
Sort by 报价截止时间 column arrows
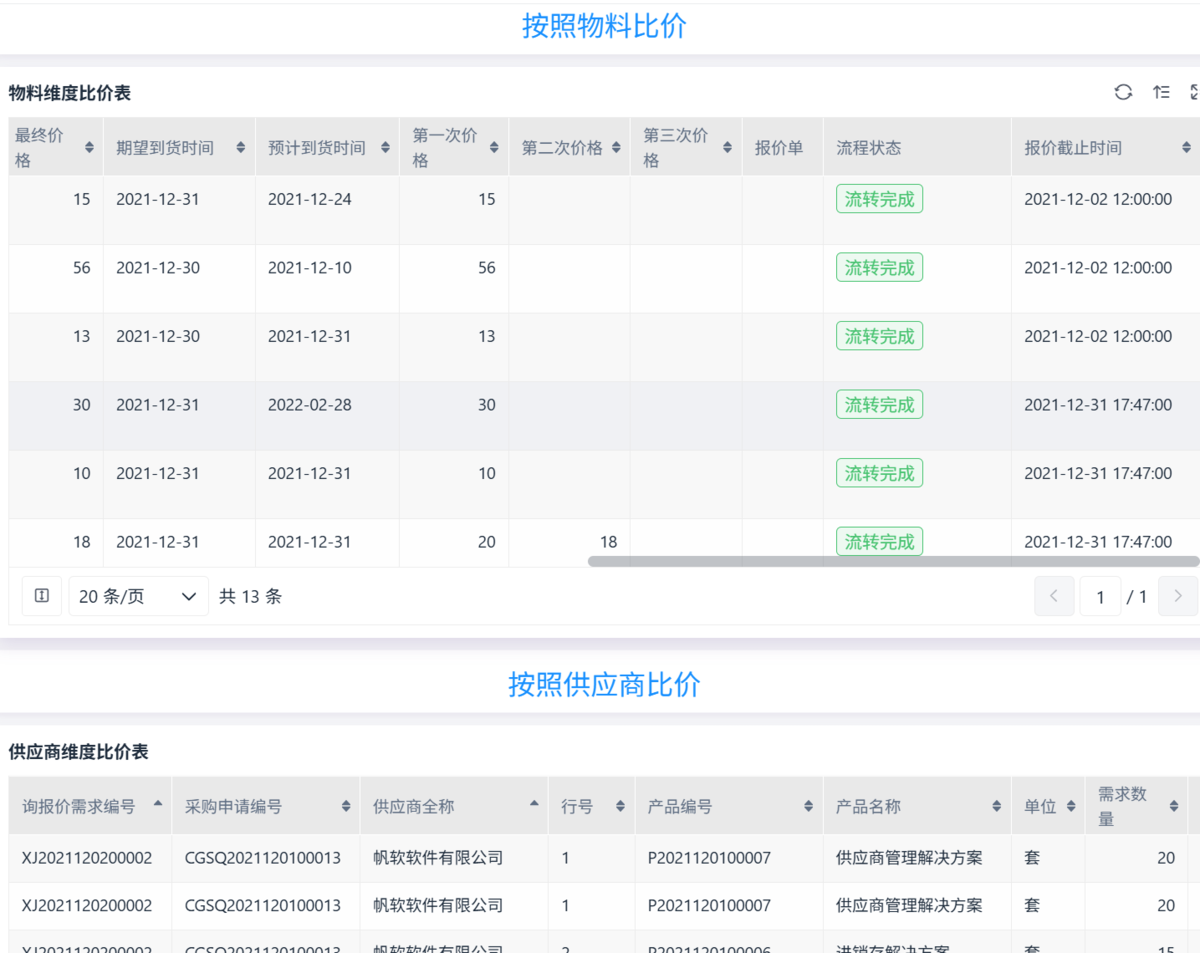tap(1186, 148)
